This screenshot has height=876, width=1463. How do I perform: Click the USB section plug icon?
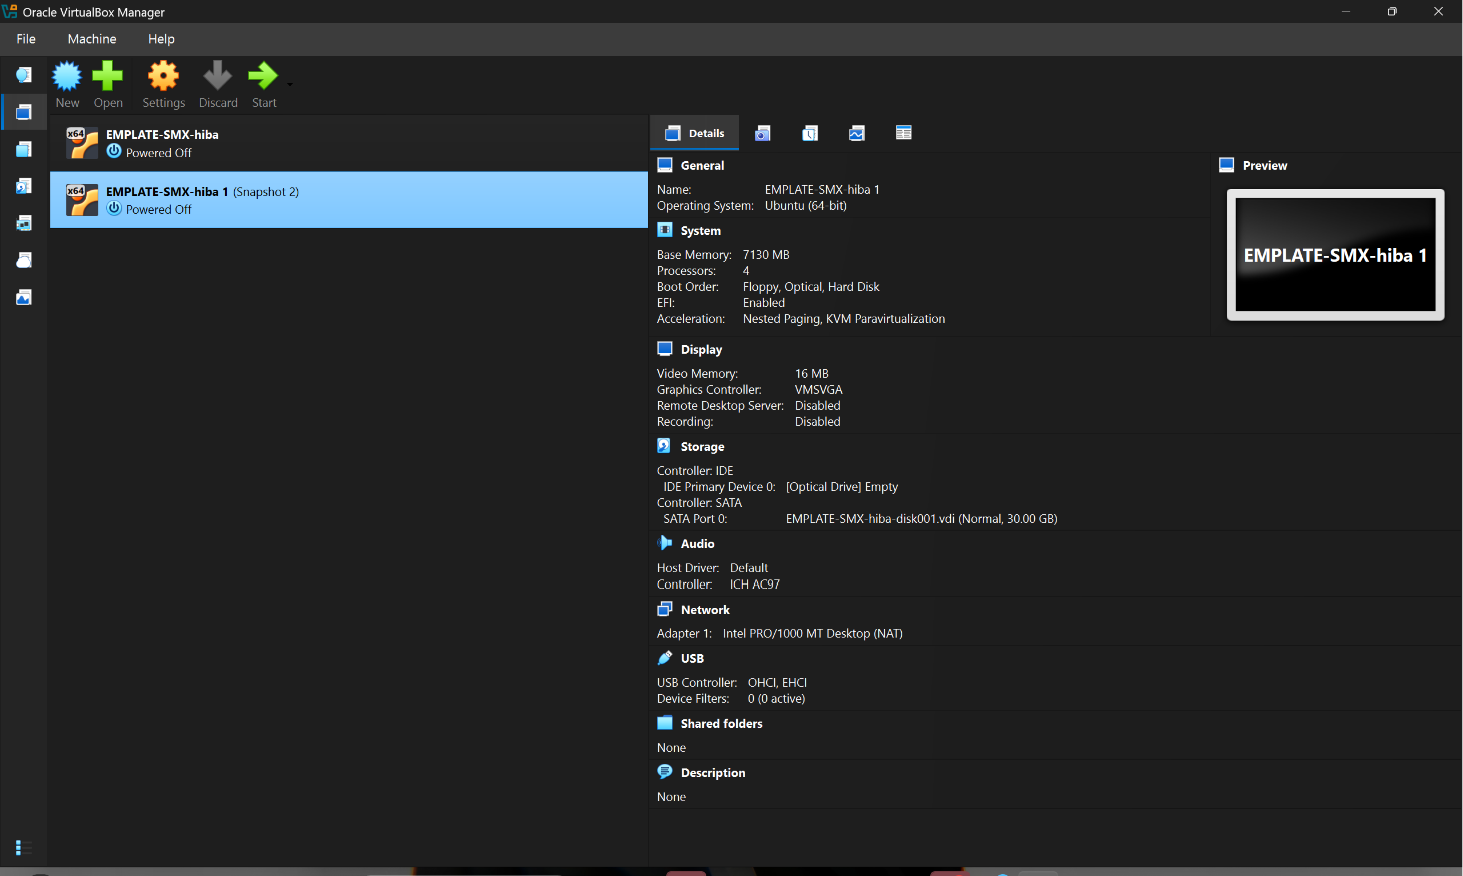(665, 658)
